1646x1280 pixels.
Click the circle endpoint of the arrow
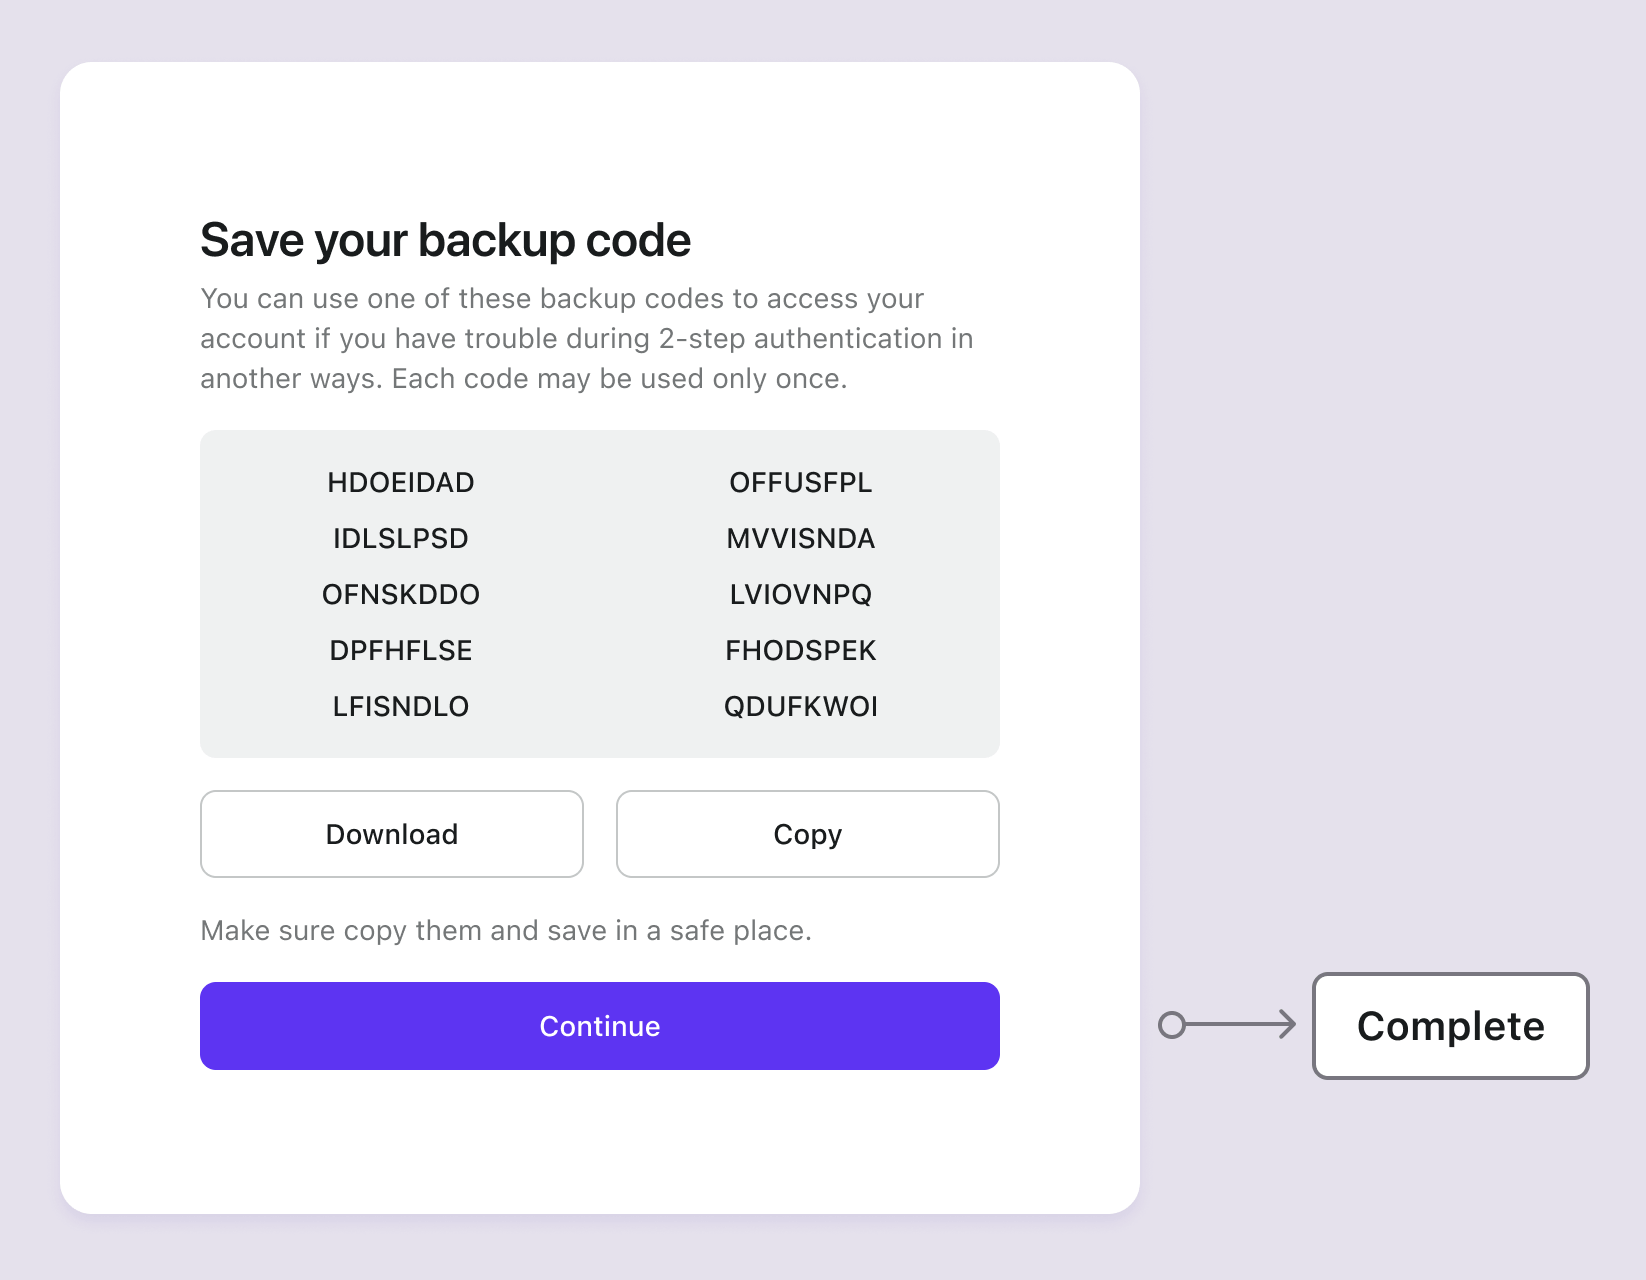tap(1171, 1024)
